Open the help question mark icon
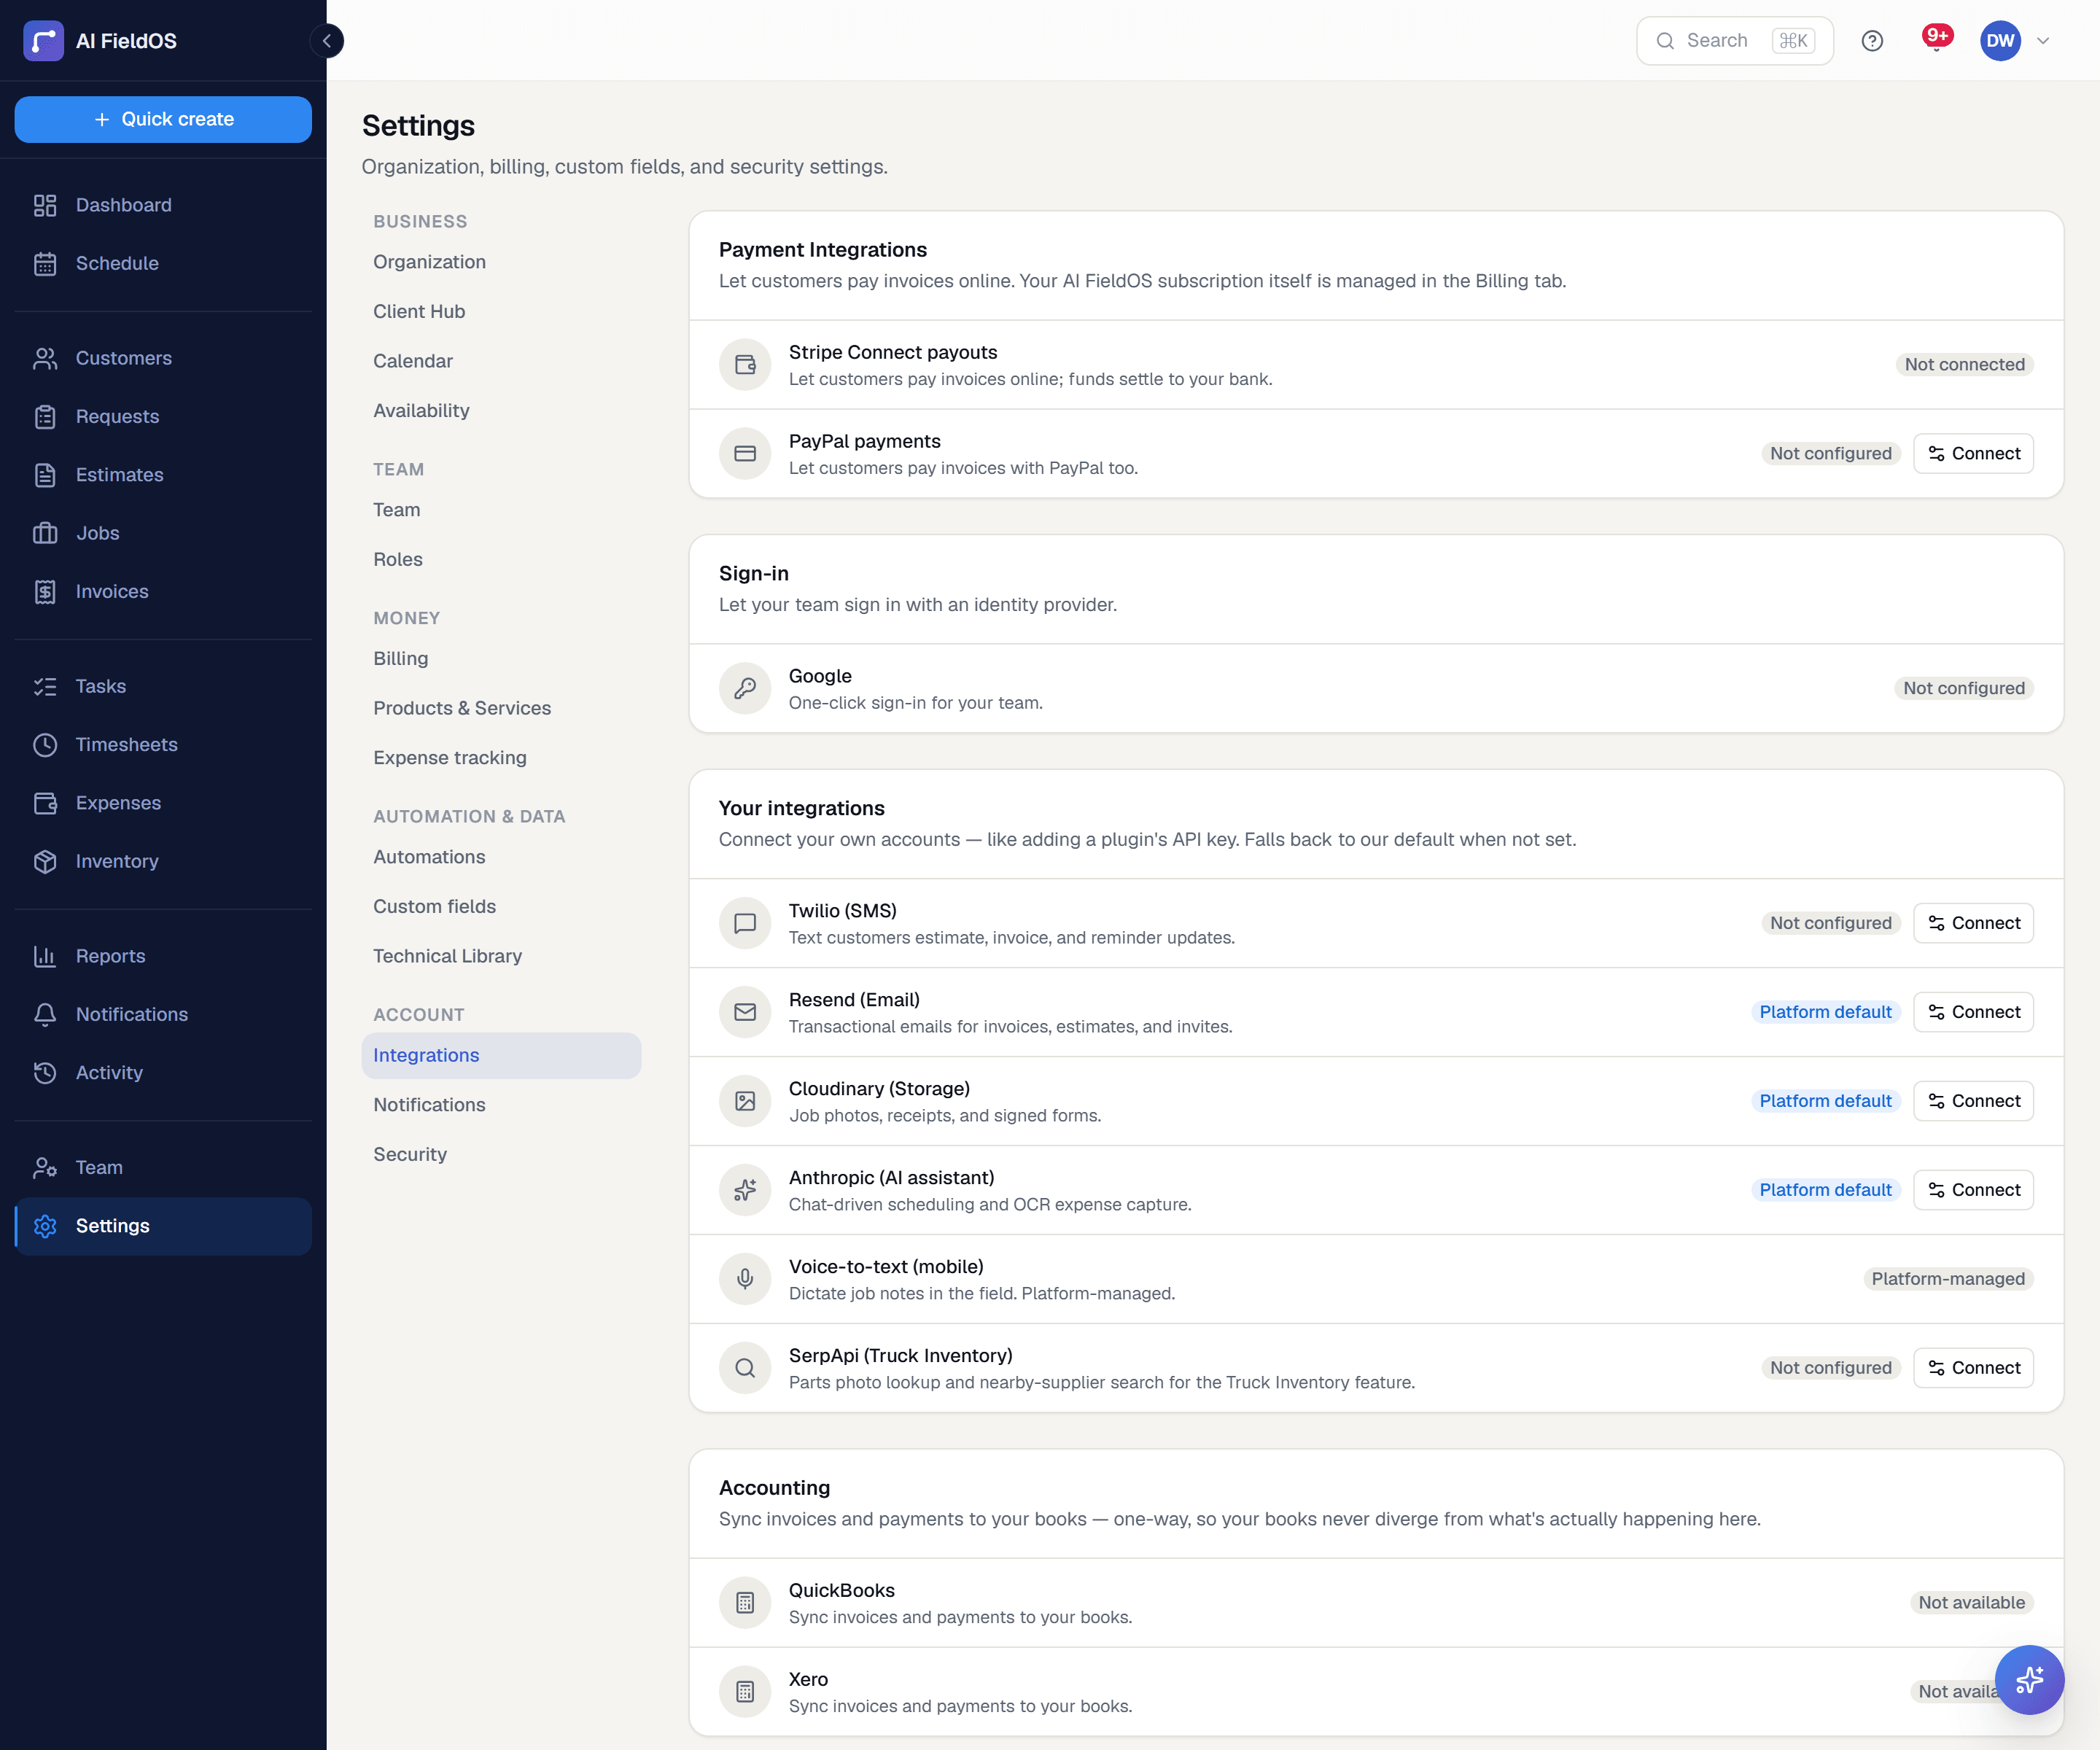The image size is (2100, 1750). pos(1872,41)
